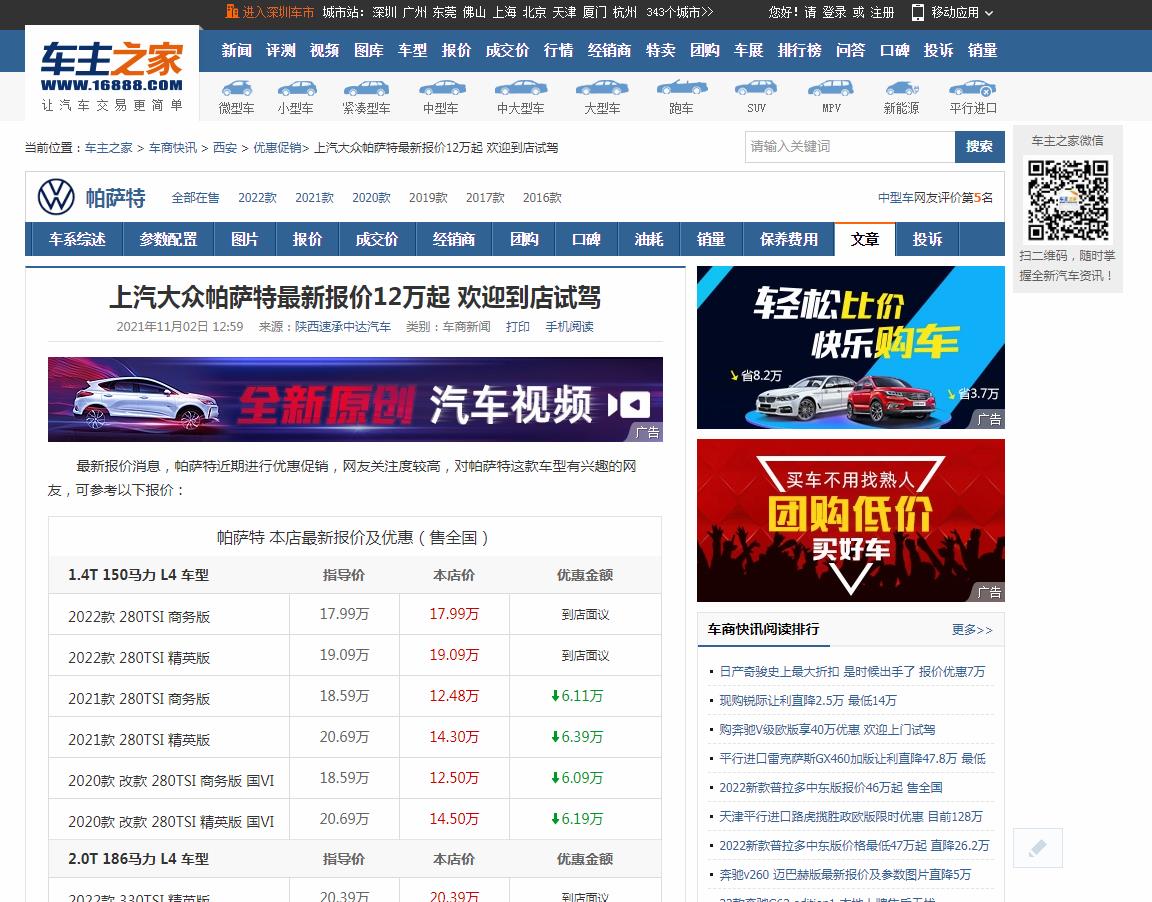The height and width of the screenshot is (902, 1152).
Task: Open article 天津平行进口路虎揽胜政欧版
Action: [851, 816]
